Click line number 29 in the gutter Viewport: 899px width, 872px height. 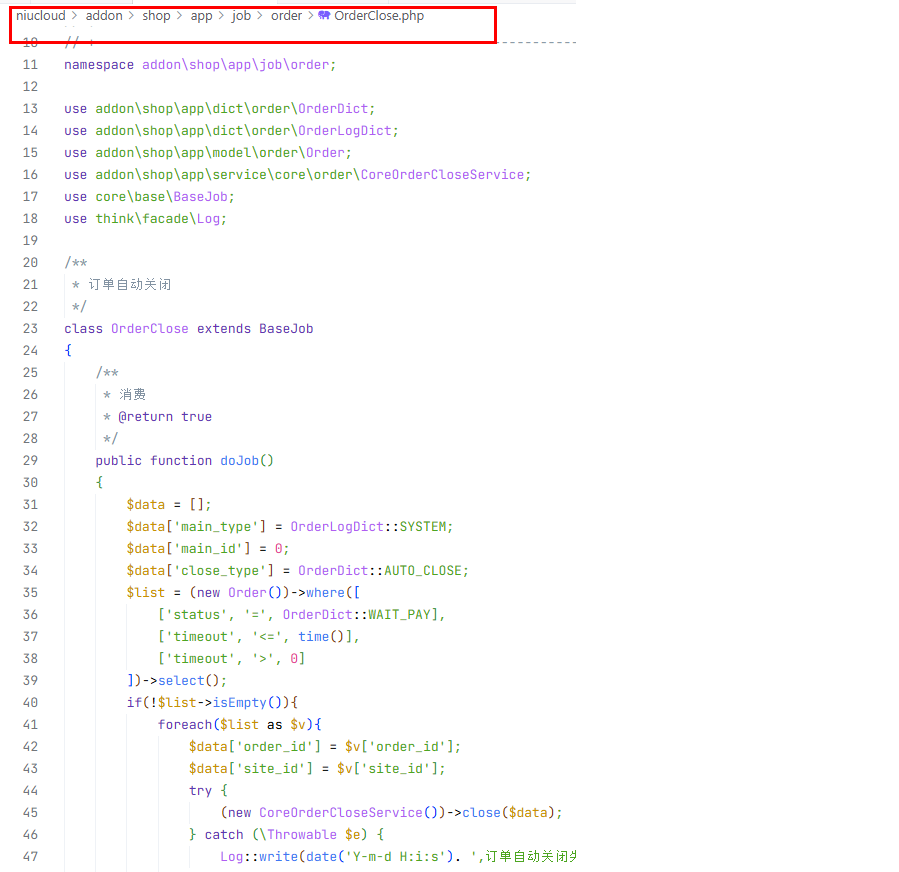tap(30, 460)
